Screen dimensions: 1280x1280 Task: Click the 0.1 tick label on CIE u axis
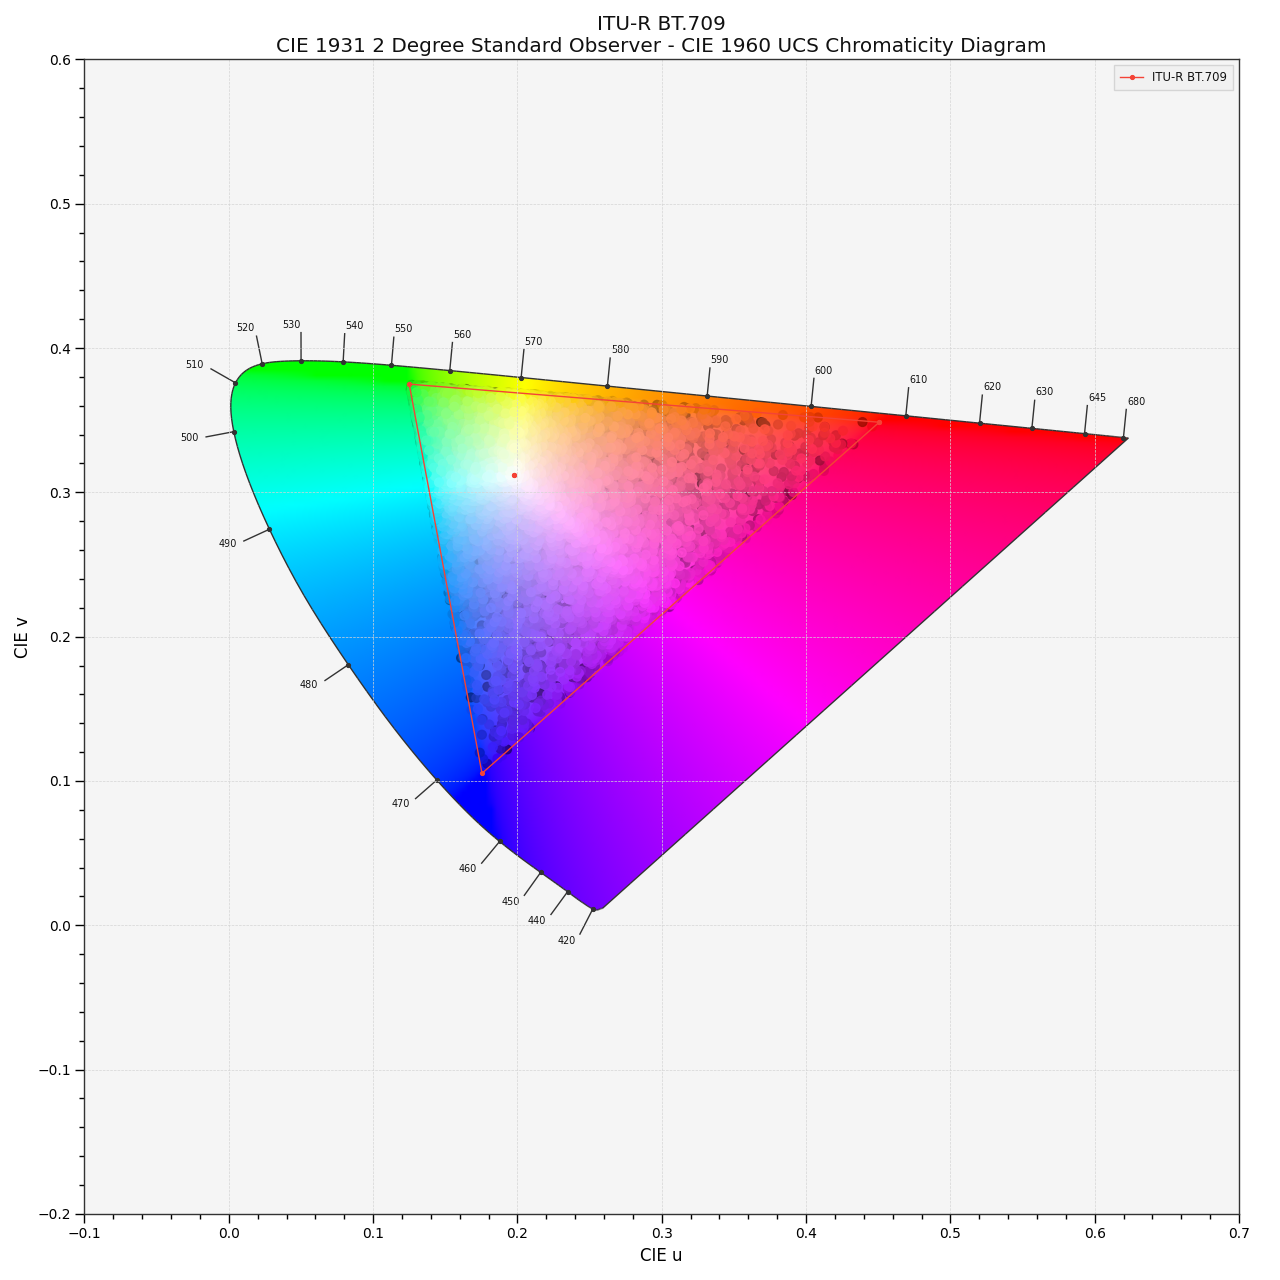(373, 1233)
